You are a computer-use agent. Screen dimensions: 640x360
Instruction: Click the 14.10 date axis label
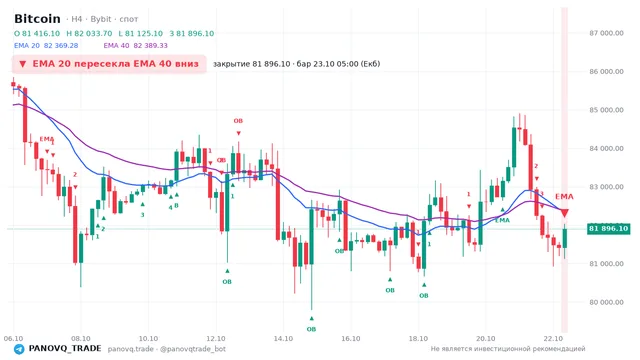(x=283, y=339)
